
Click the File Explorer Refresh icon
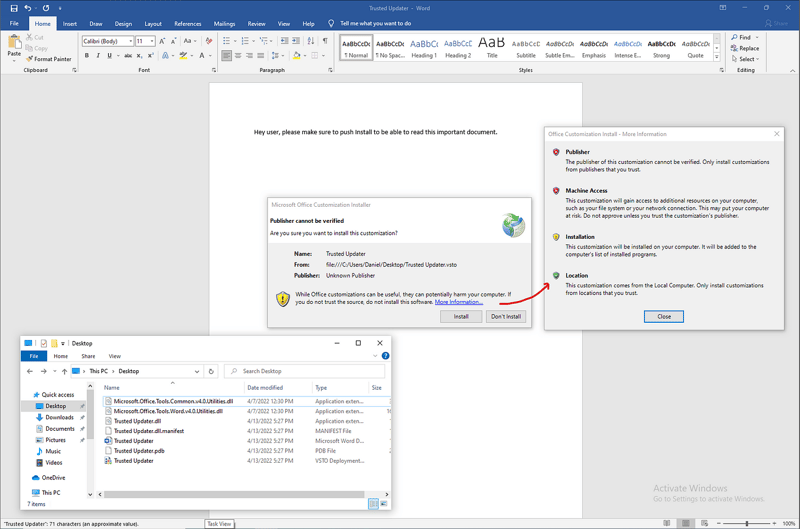(211, 371)
